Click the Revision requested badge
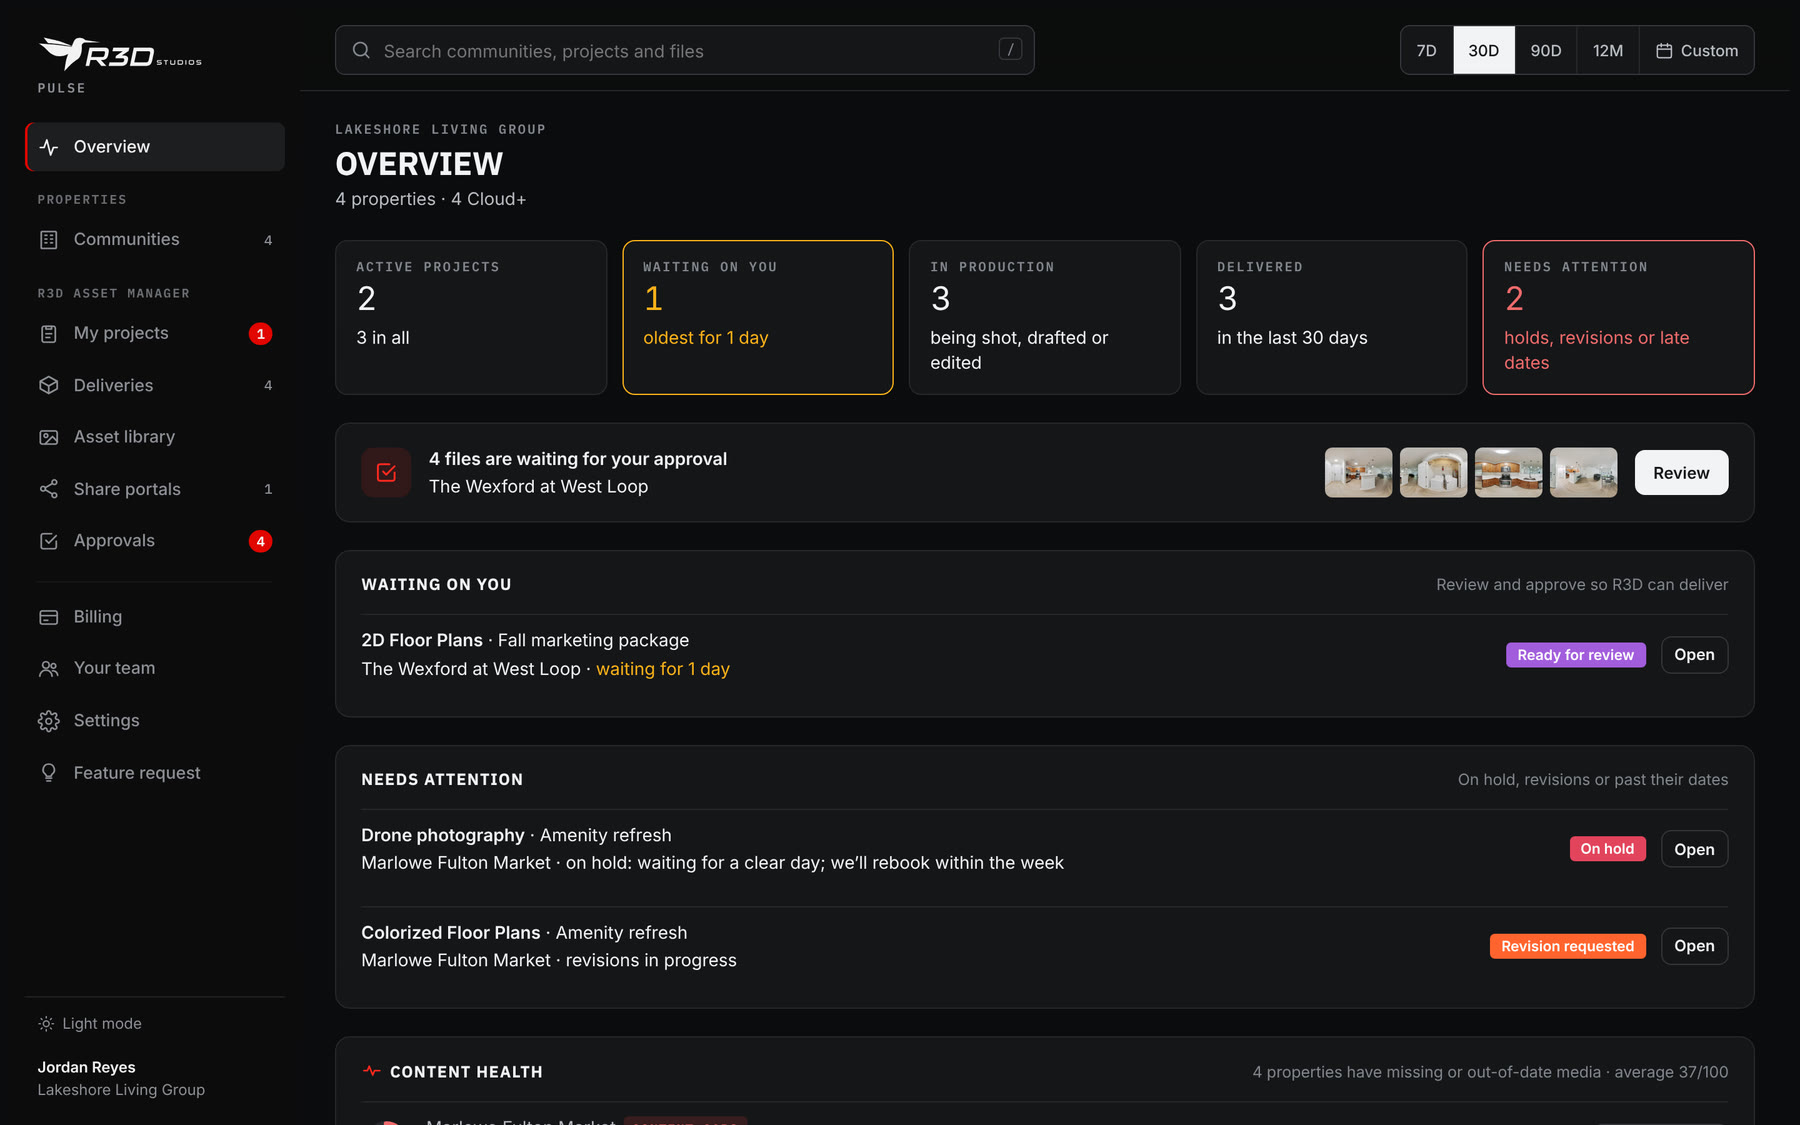This screenshot has height=1125, width=1800. click(x=1567, y=946)
